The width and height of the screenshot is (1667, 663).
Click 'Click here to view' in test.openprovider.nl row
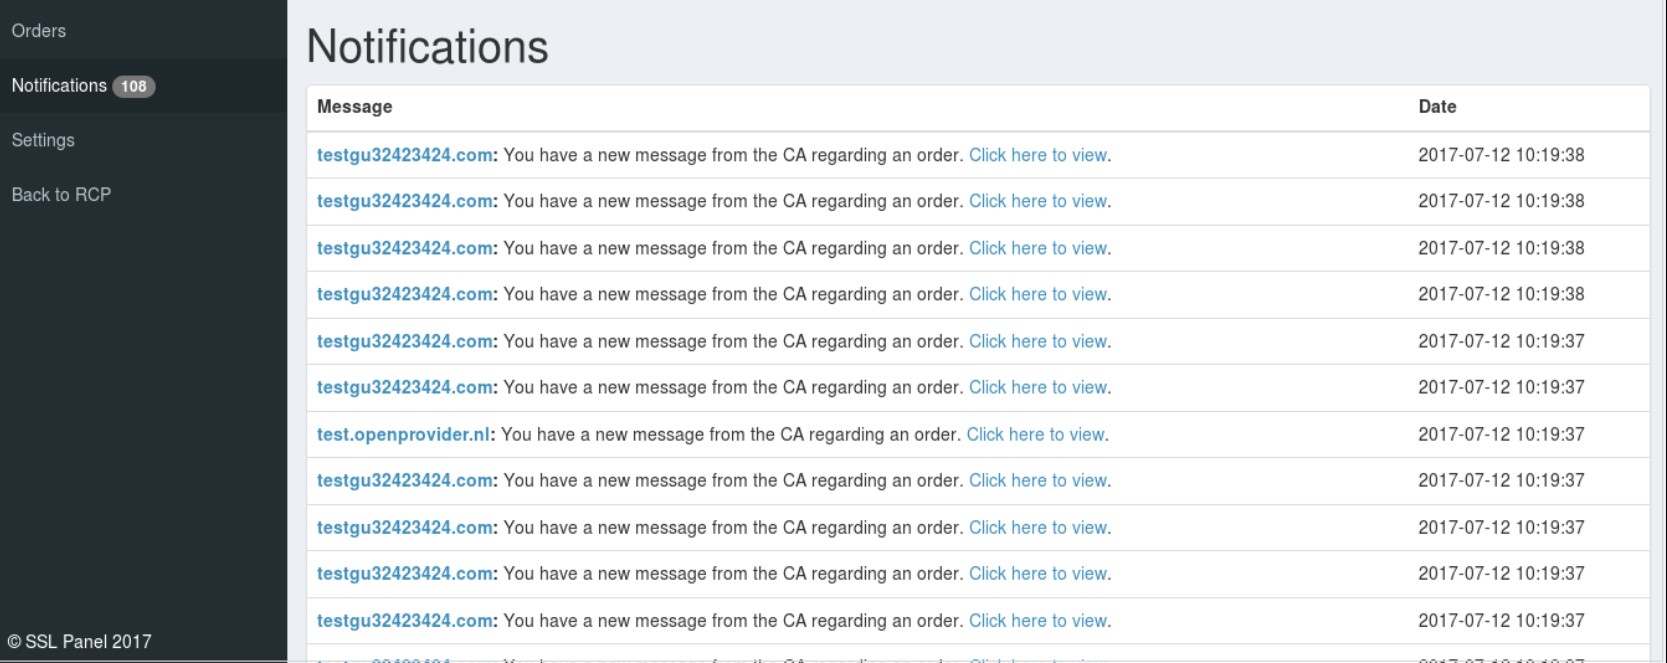pos(1035,434)
